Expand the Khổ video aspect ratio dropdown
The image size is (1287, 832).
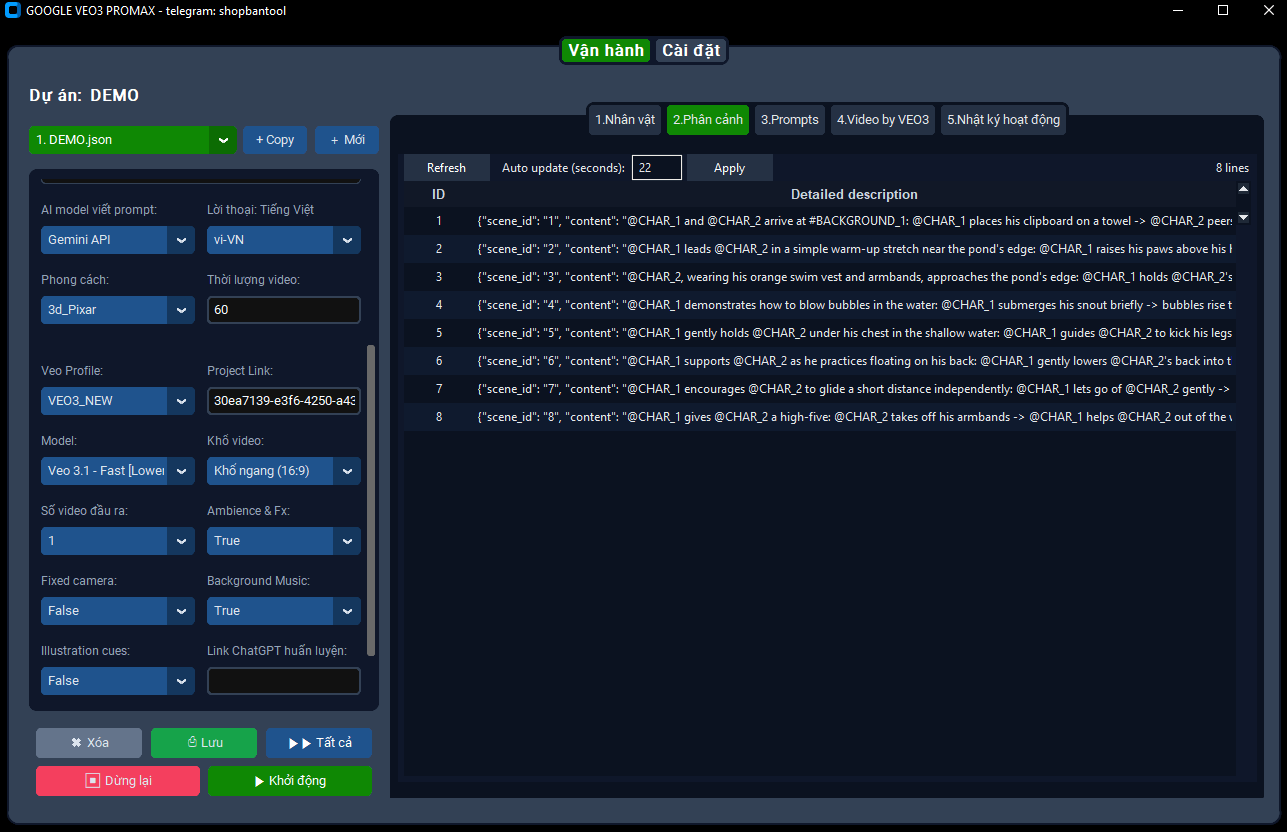283,471
